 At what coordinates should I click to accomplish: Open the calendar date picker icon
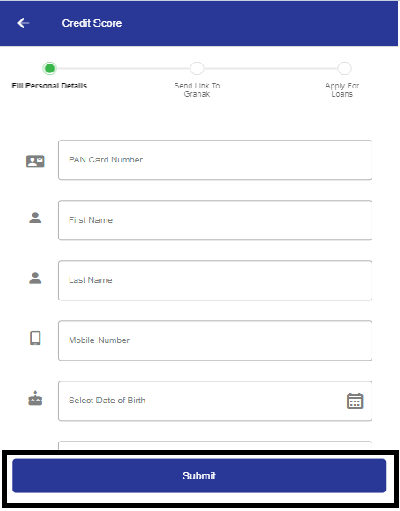pyautogui.click(x=355, y=401)
